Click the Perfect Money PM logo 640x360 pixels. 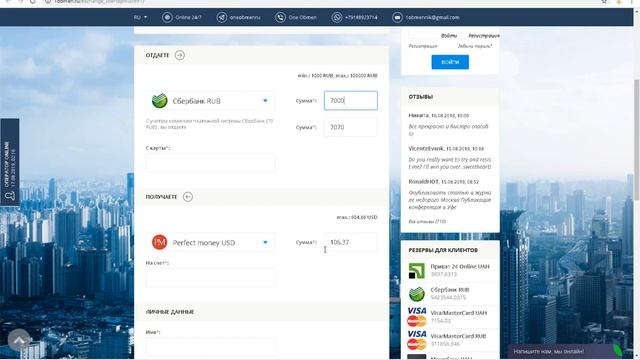click(160, 242)
